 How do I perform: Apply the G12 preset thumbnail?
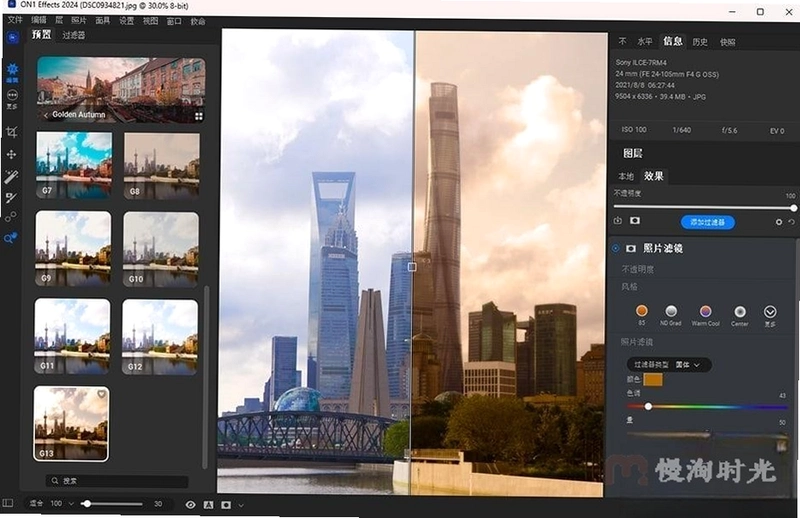pos(160,337)
